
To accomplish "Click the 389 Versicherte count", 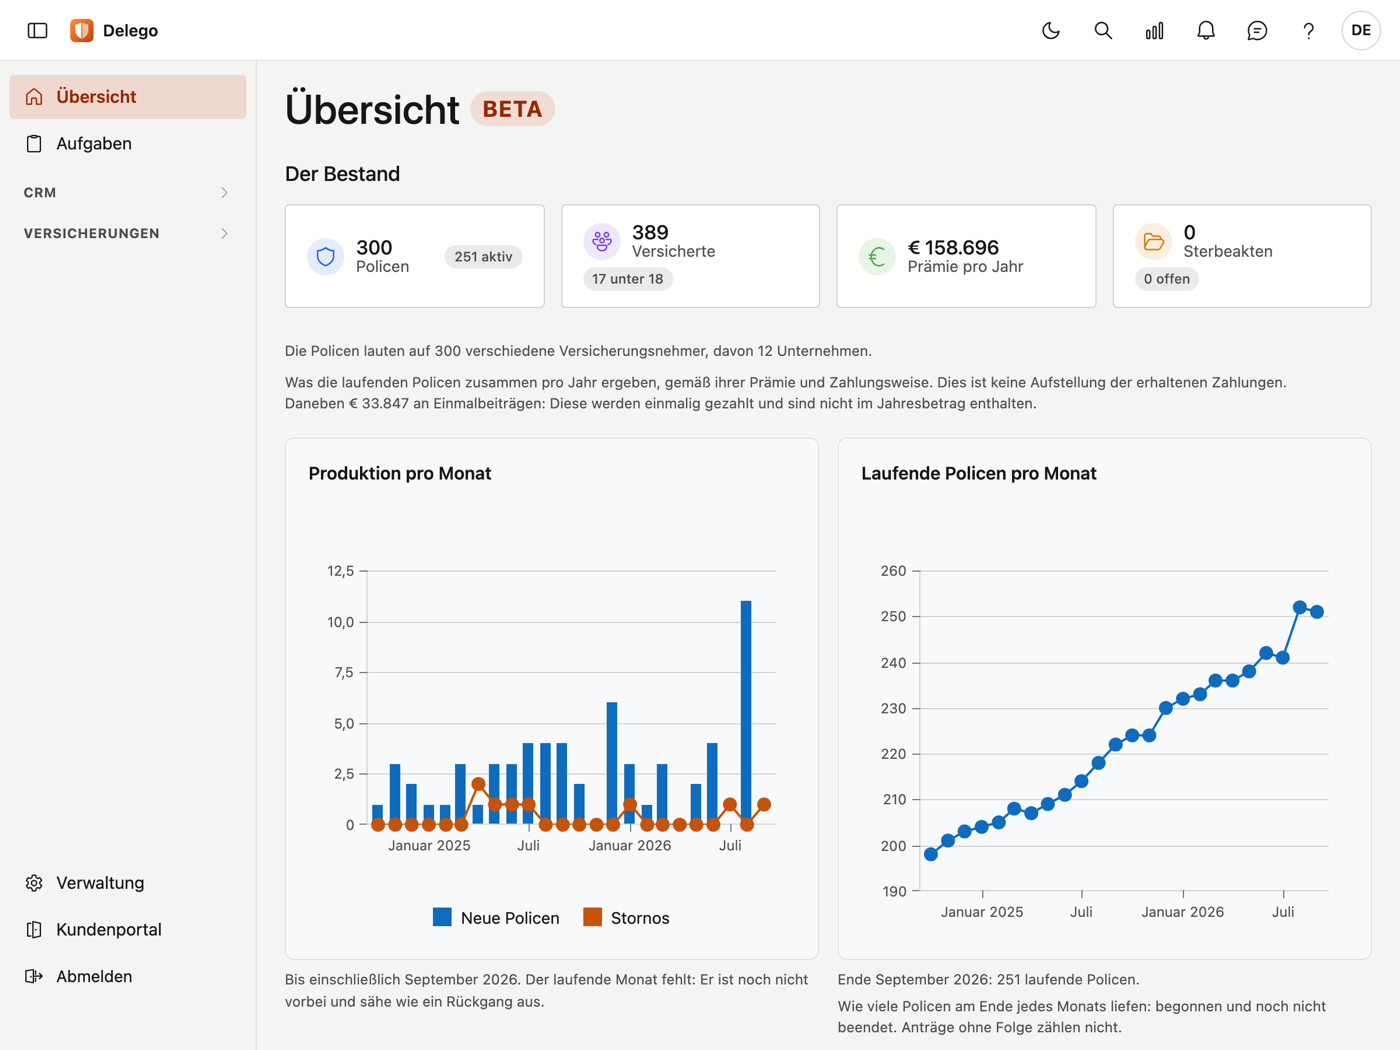I will (650, 232).
